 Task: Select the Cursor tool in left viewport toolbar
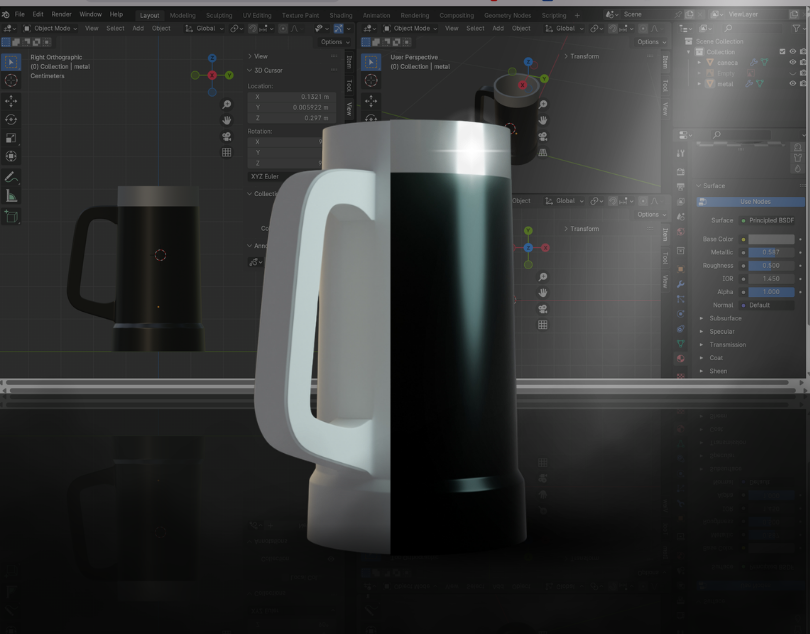click(x=11, y=80)
